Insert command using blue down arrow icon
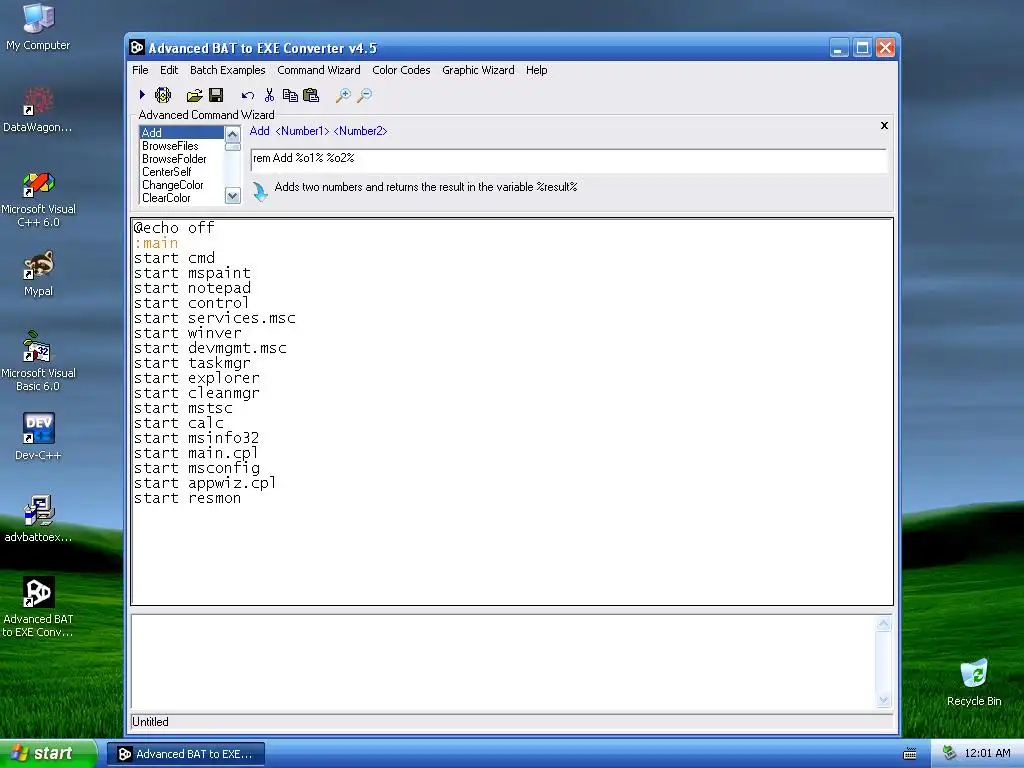 coord(260,191)
